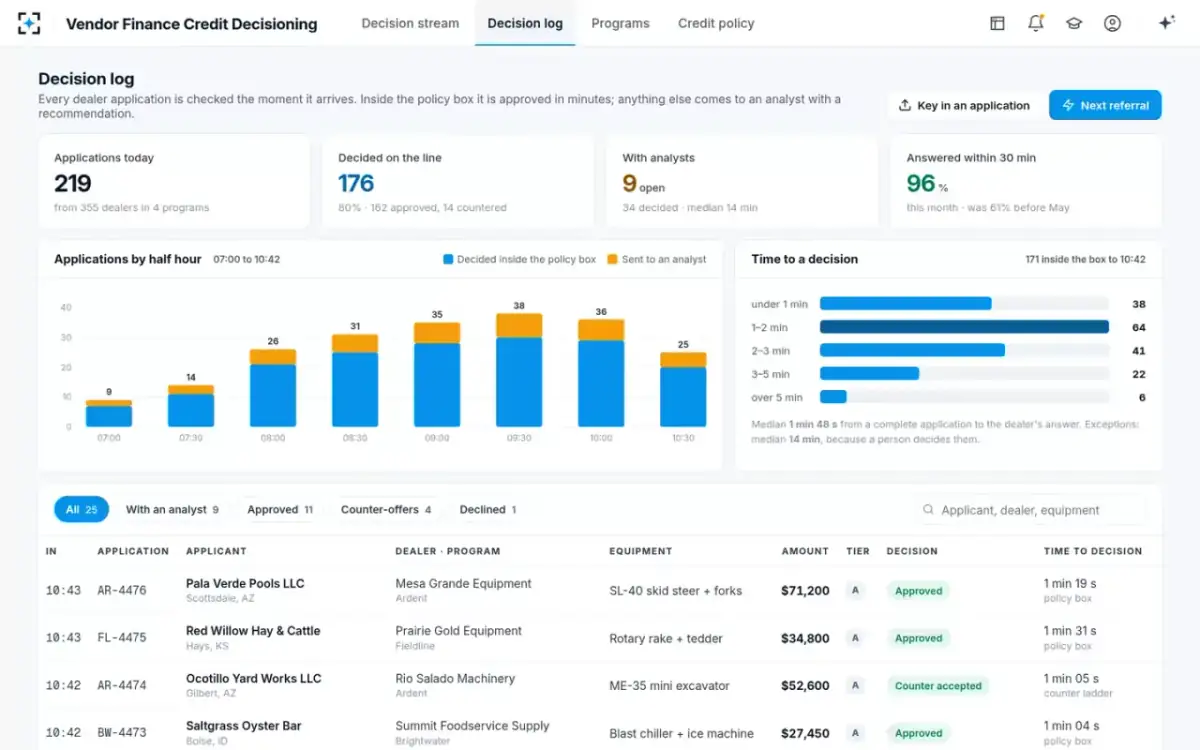Select the All 25 filter pill
The width and height of the screenshot is (1200, 750).
(82, 510)
